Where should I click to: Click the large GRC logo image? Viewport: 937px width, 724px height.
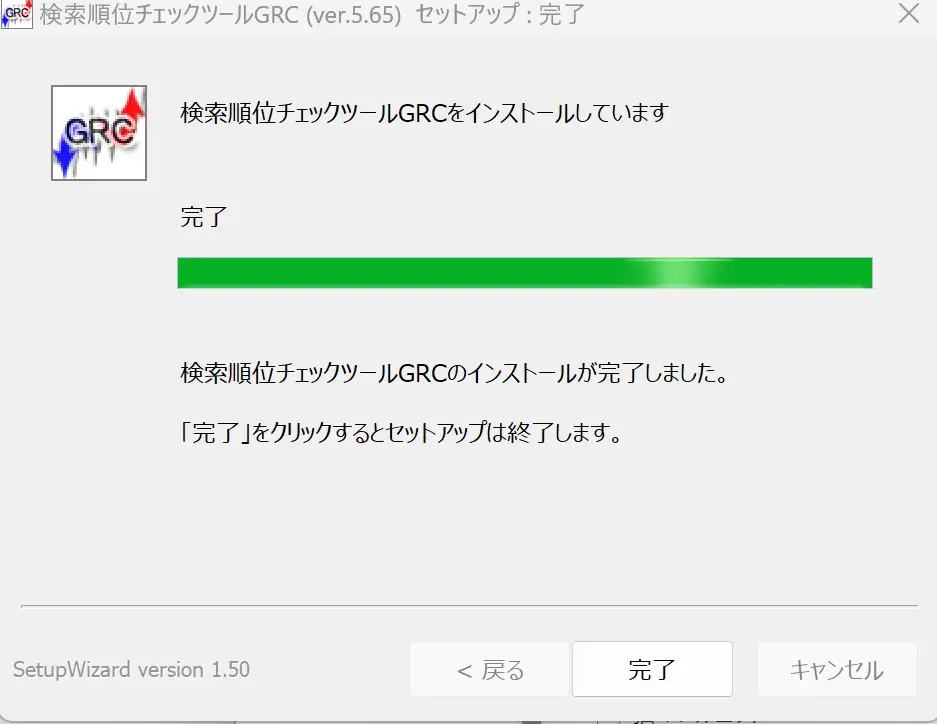tap(99, 133)
